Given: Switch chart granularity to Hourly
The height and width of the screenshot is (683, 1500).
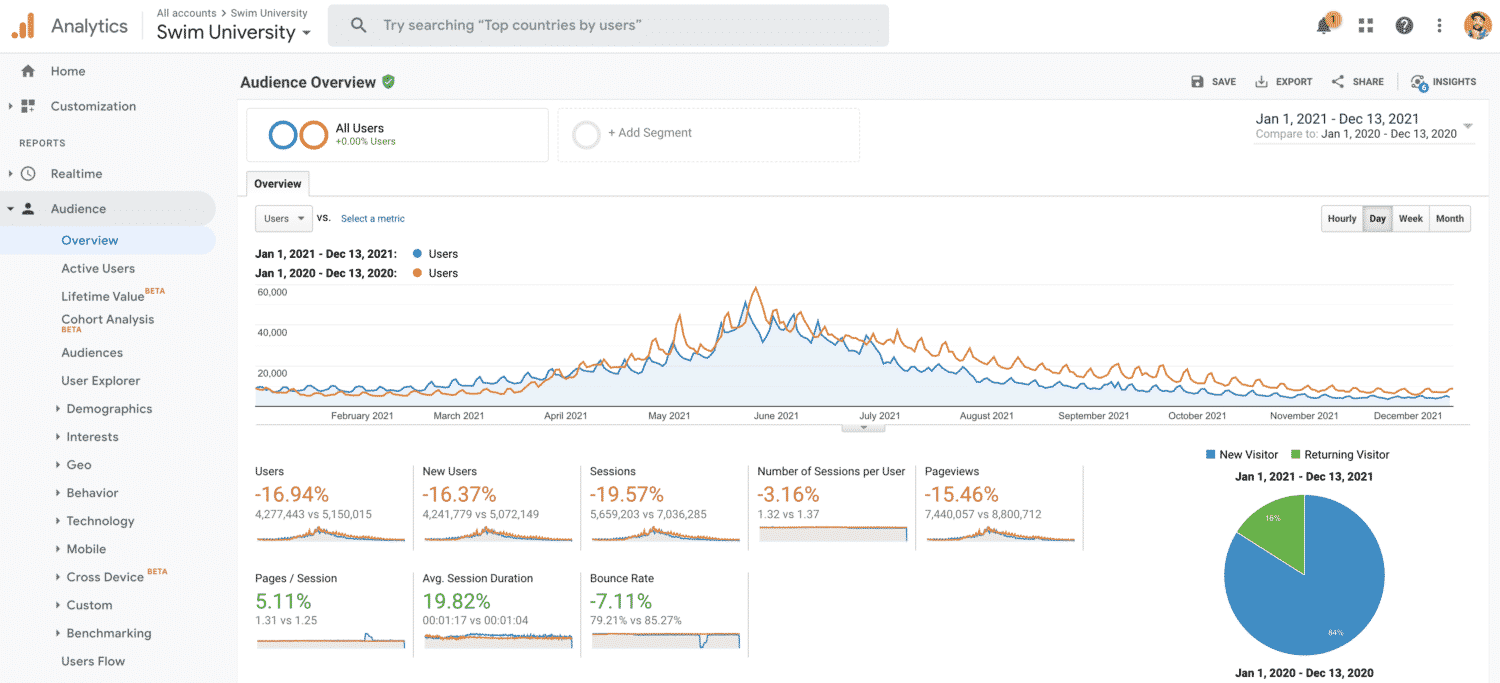Looking at the screenshot, I should [x=1342, y=219].
